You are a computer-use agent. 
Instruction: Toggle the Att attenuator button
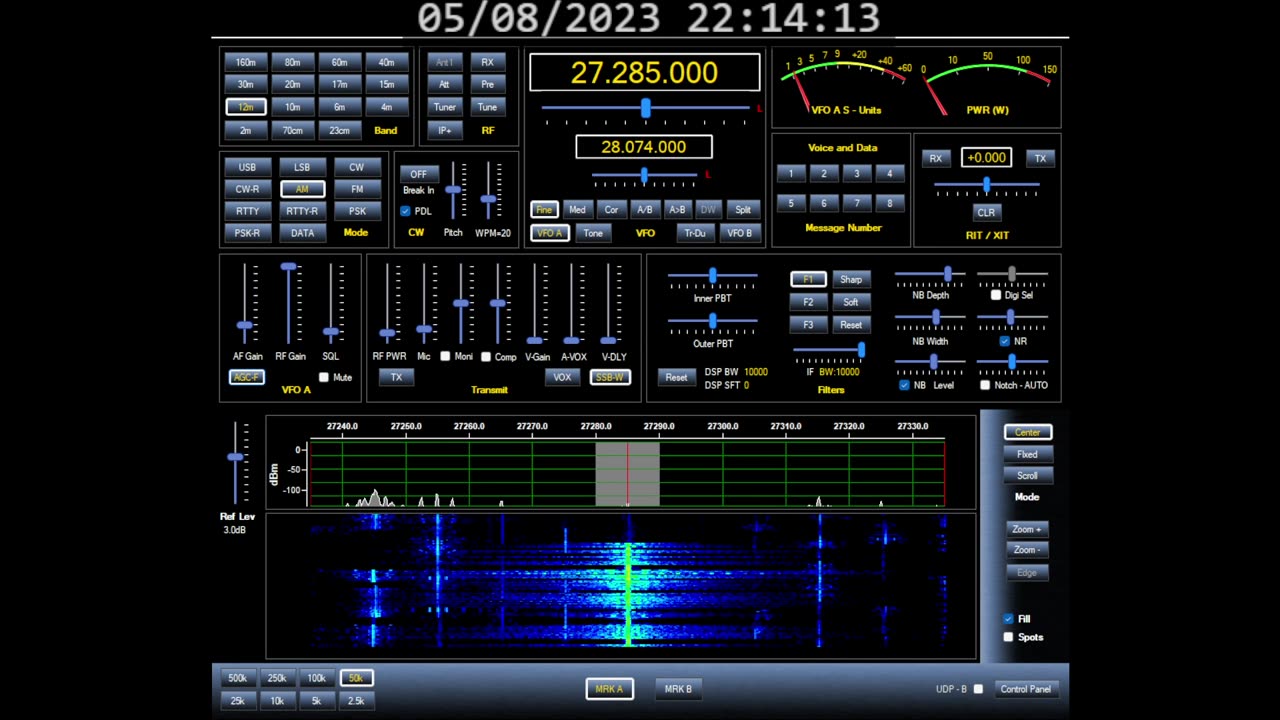click(x=444, y=84)
